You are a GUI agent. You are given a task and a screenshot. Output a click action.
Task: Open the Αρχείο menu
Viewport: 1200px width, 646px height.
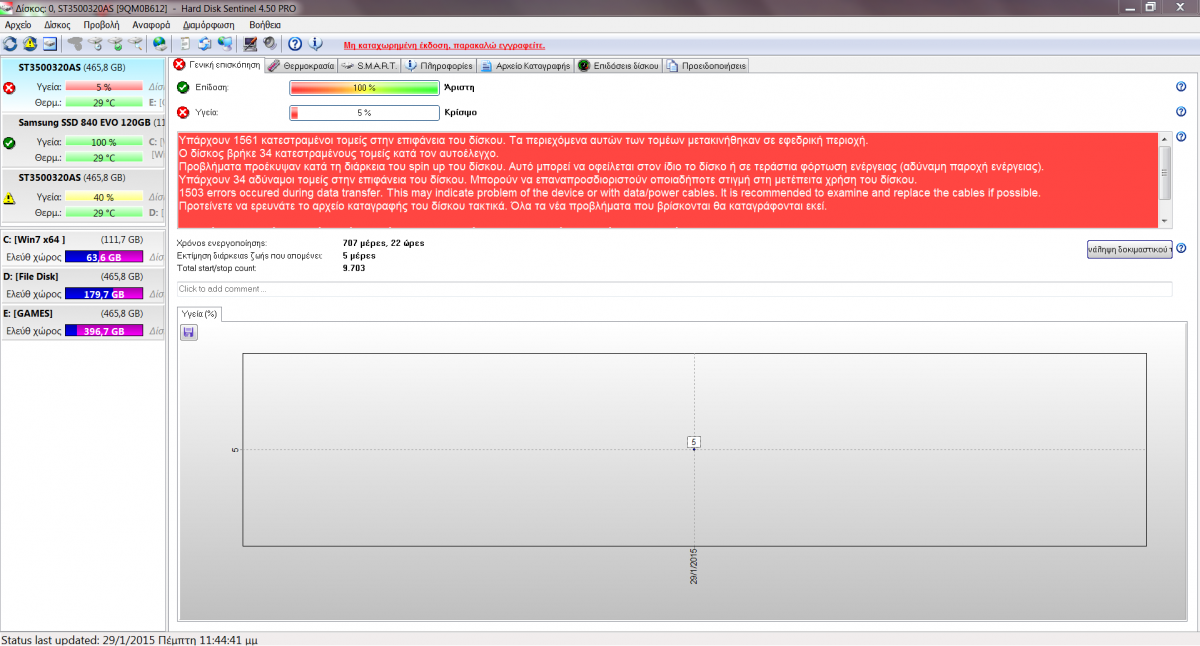click(18, 24)
